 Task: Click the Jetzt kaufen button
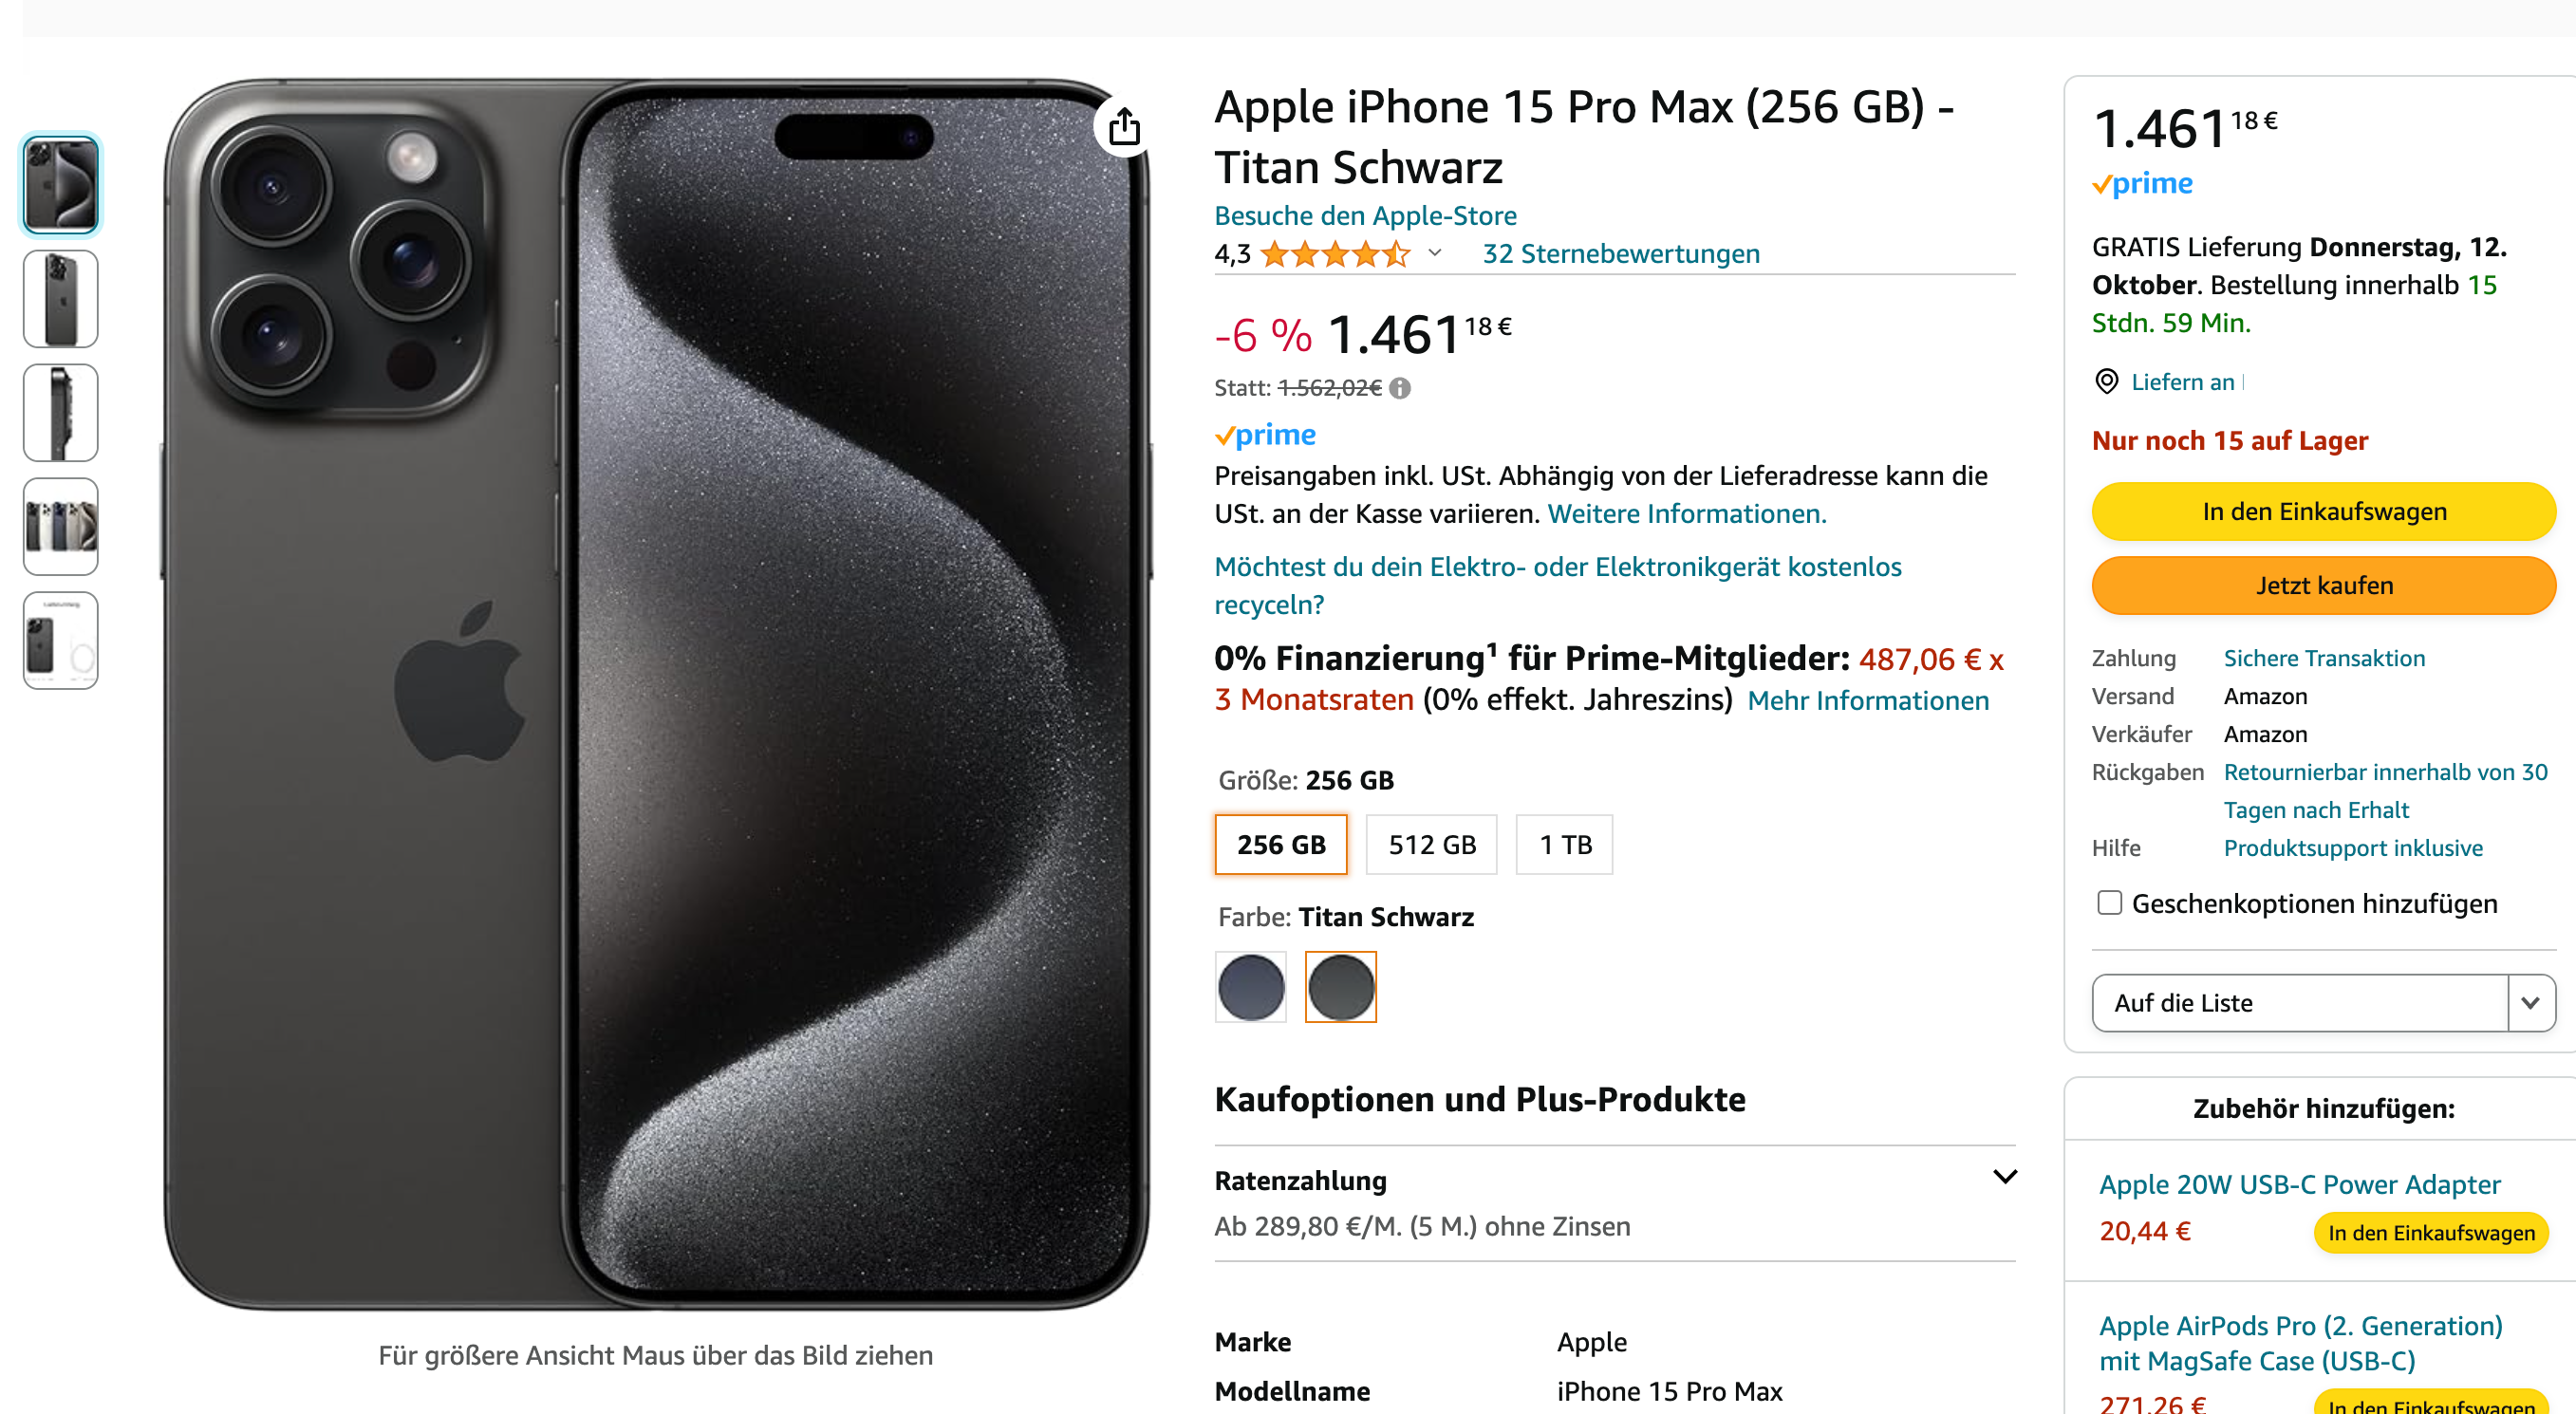(x=2323, y=586)
